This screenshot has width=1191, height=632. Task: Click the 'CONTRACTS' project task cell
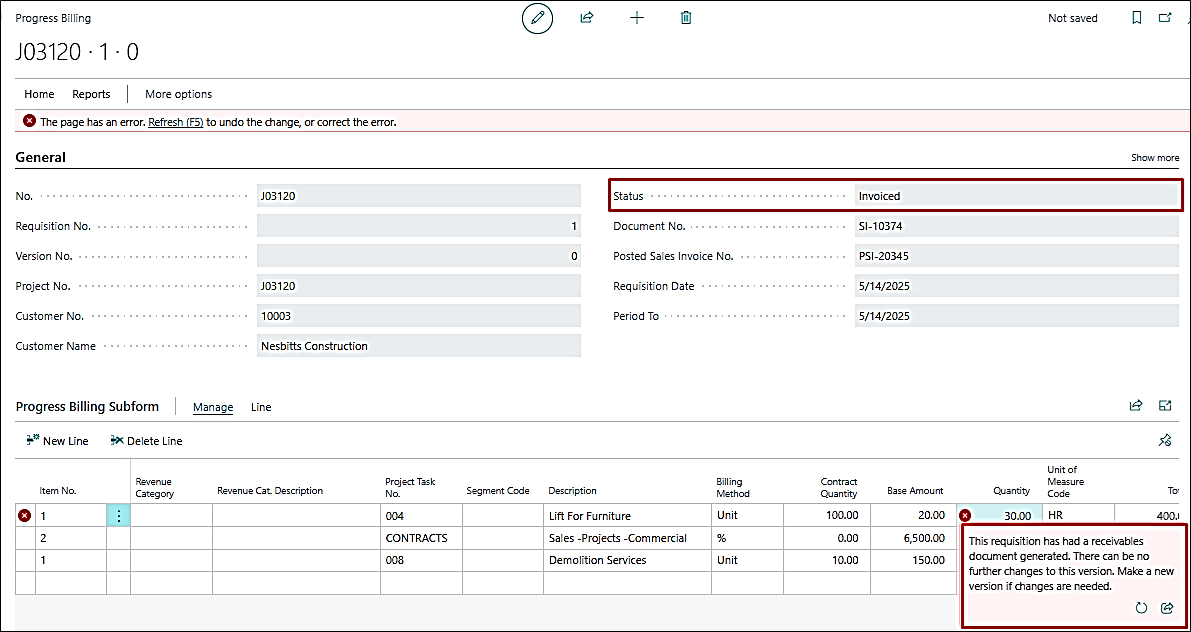[422, 539]
